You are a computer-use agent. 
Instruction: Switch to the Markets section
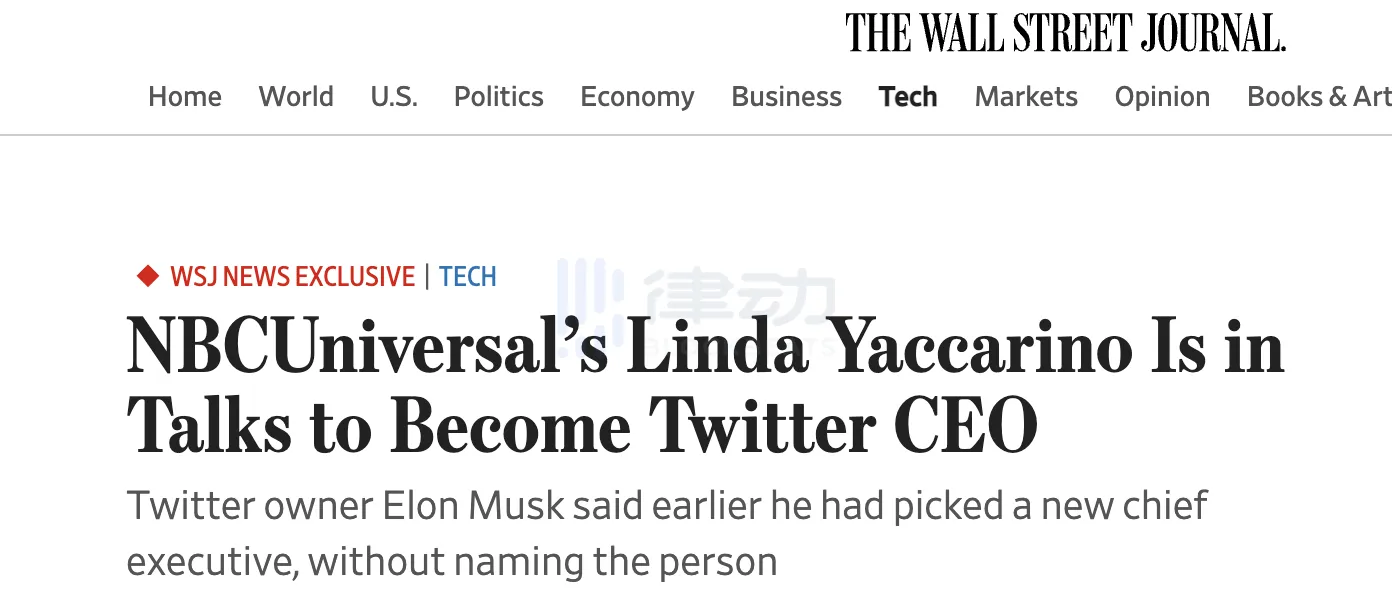[1026, 97]
